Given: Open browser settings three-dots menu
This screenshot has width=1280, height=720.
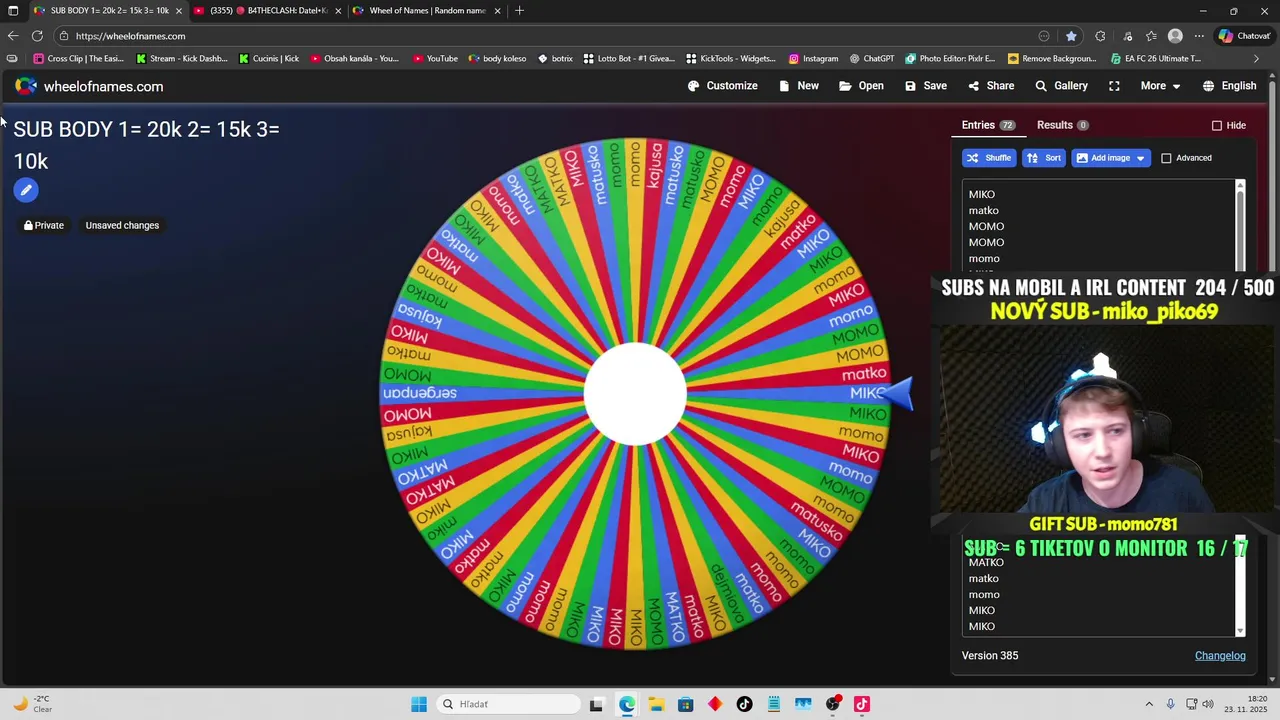Looking at the screenshot, I should coord(1199,36).
